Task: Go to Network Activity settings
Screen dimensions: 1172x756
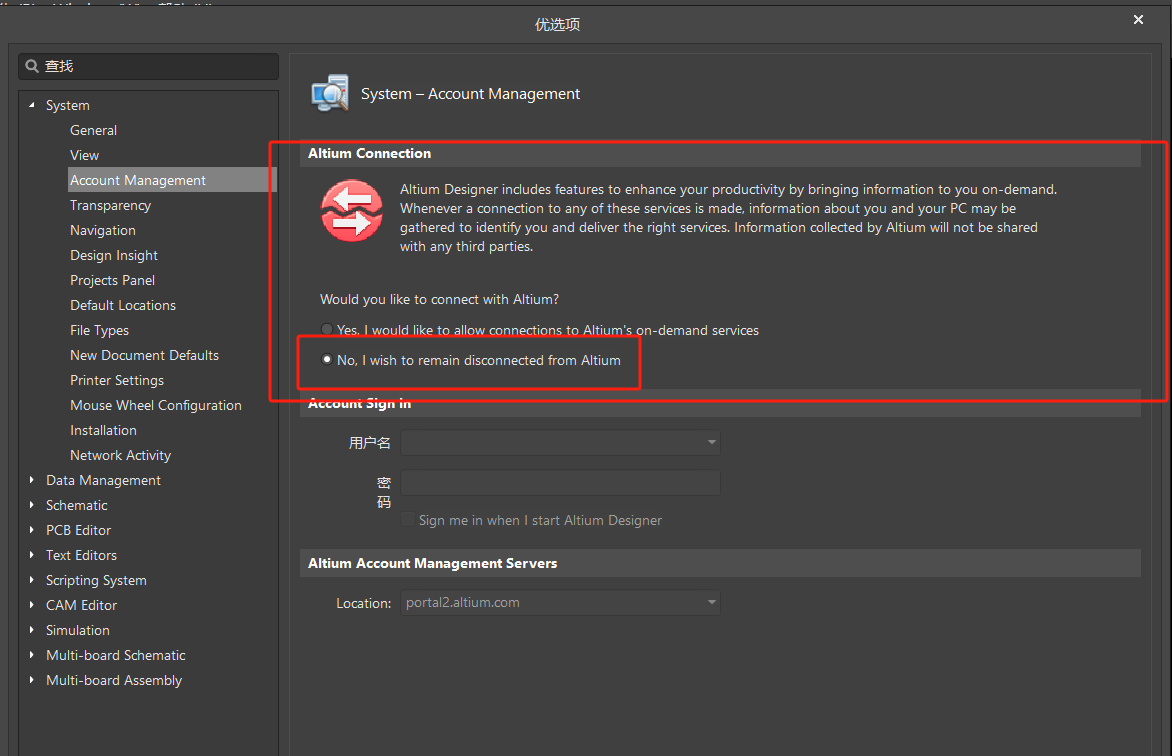Action: click(x=120, y=455)
